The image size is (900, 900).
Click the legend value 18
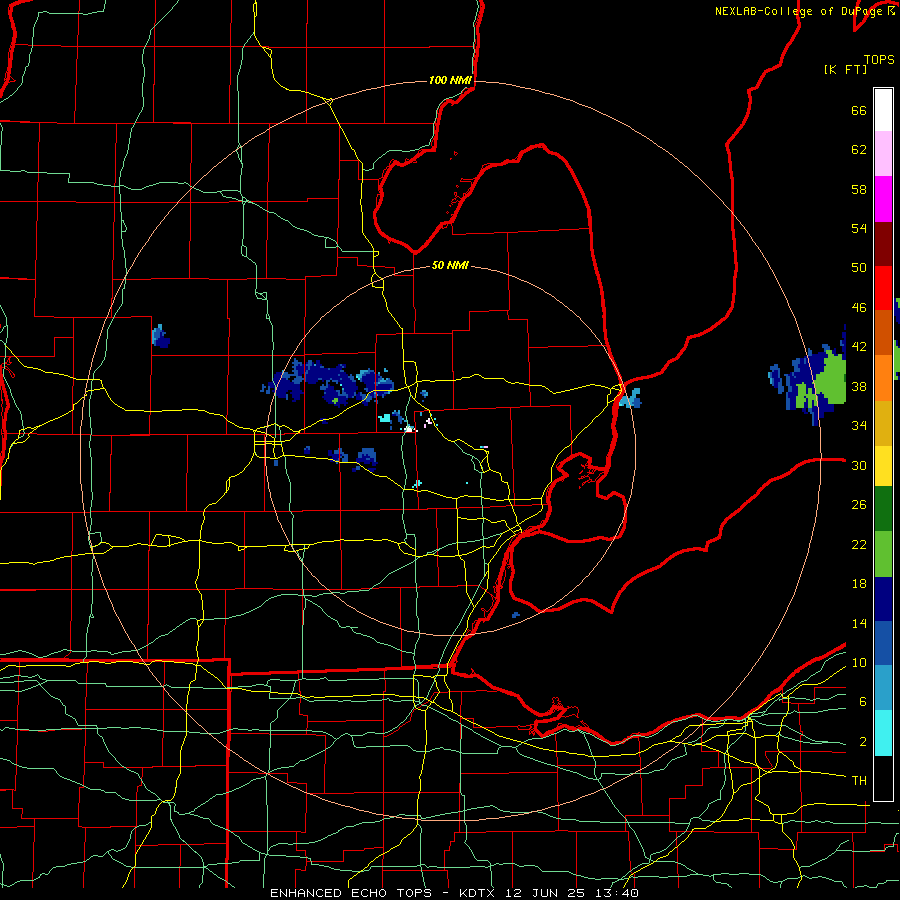pyautogui.click(x=859, y=584)
